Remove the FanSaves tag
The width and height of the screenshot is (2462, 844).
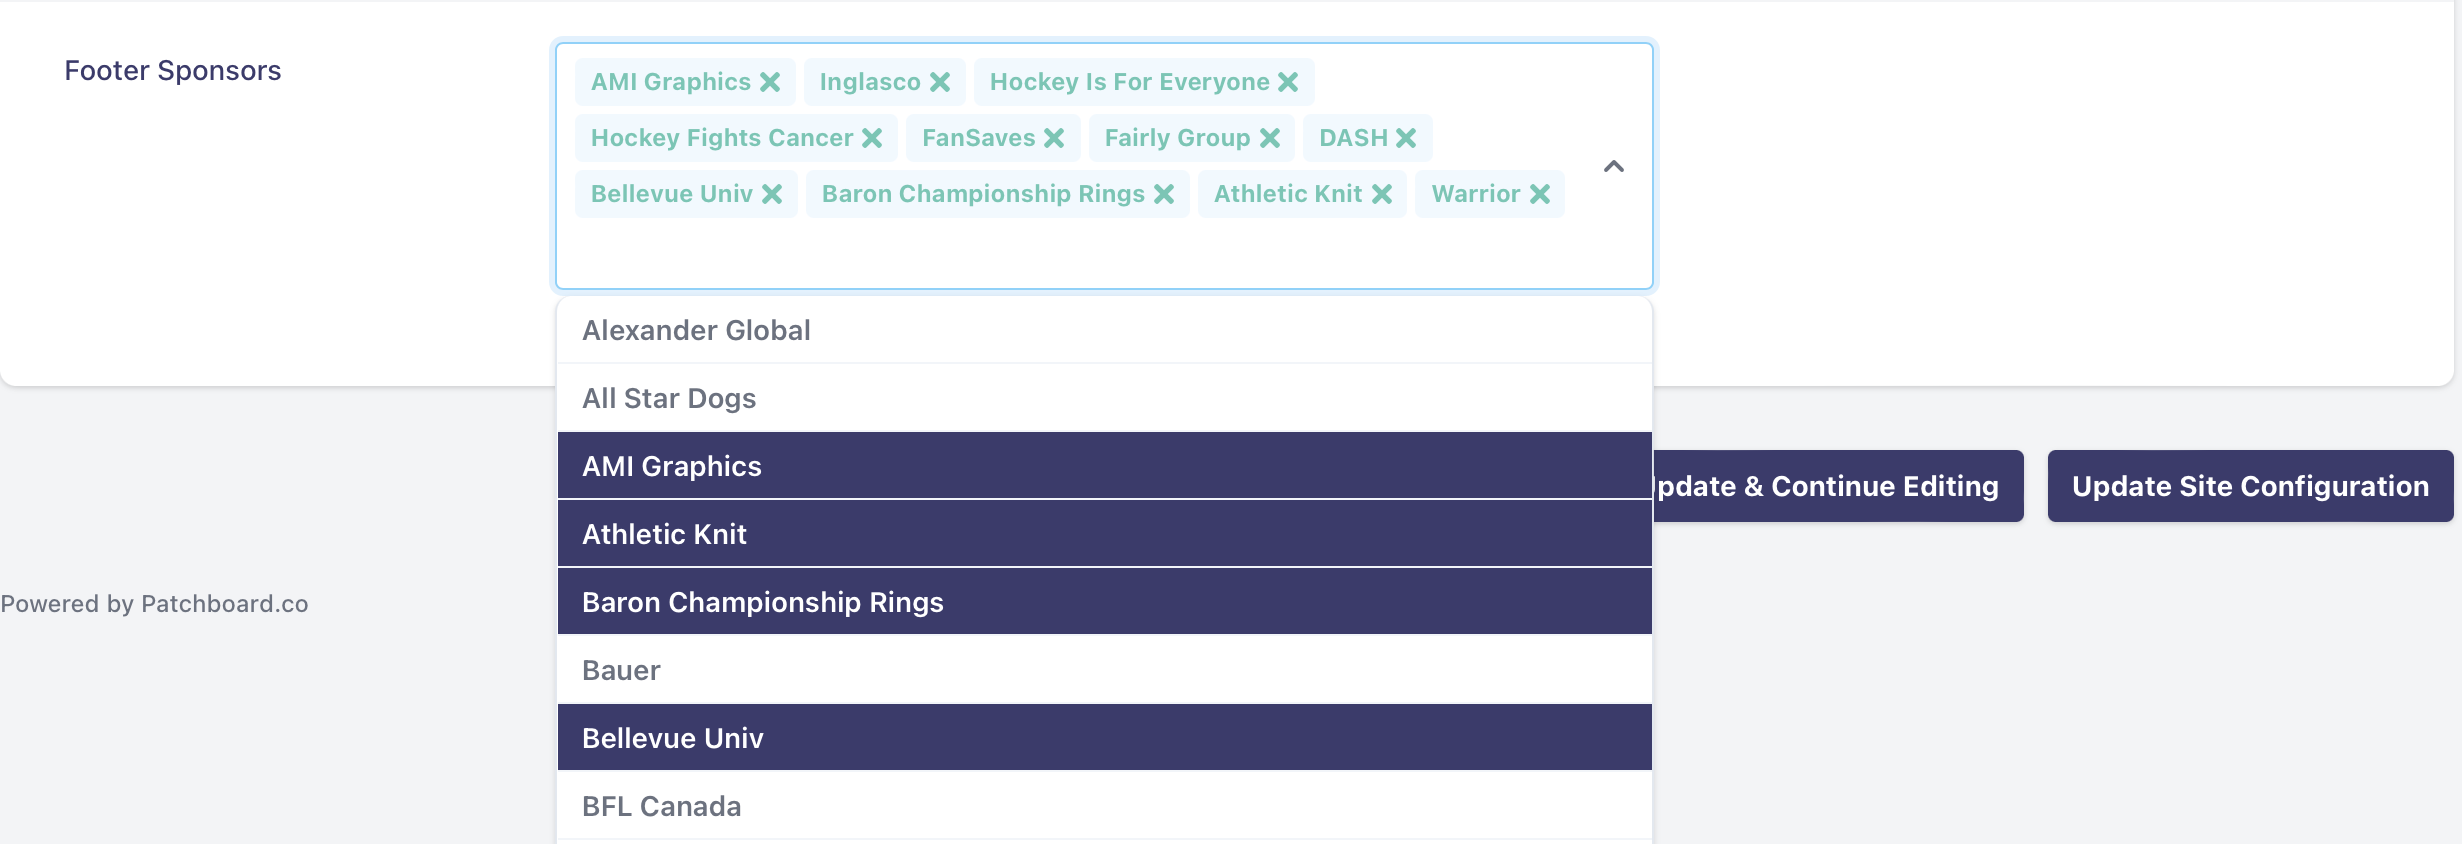click(1054, 138)
